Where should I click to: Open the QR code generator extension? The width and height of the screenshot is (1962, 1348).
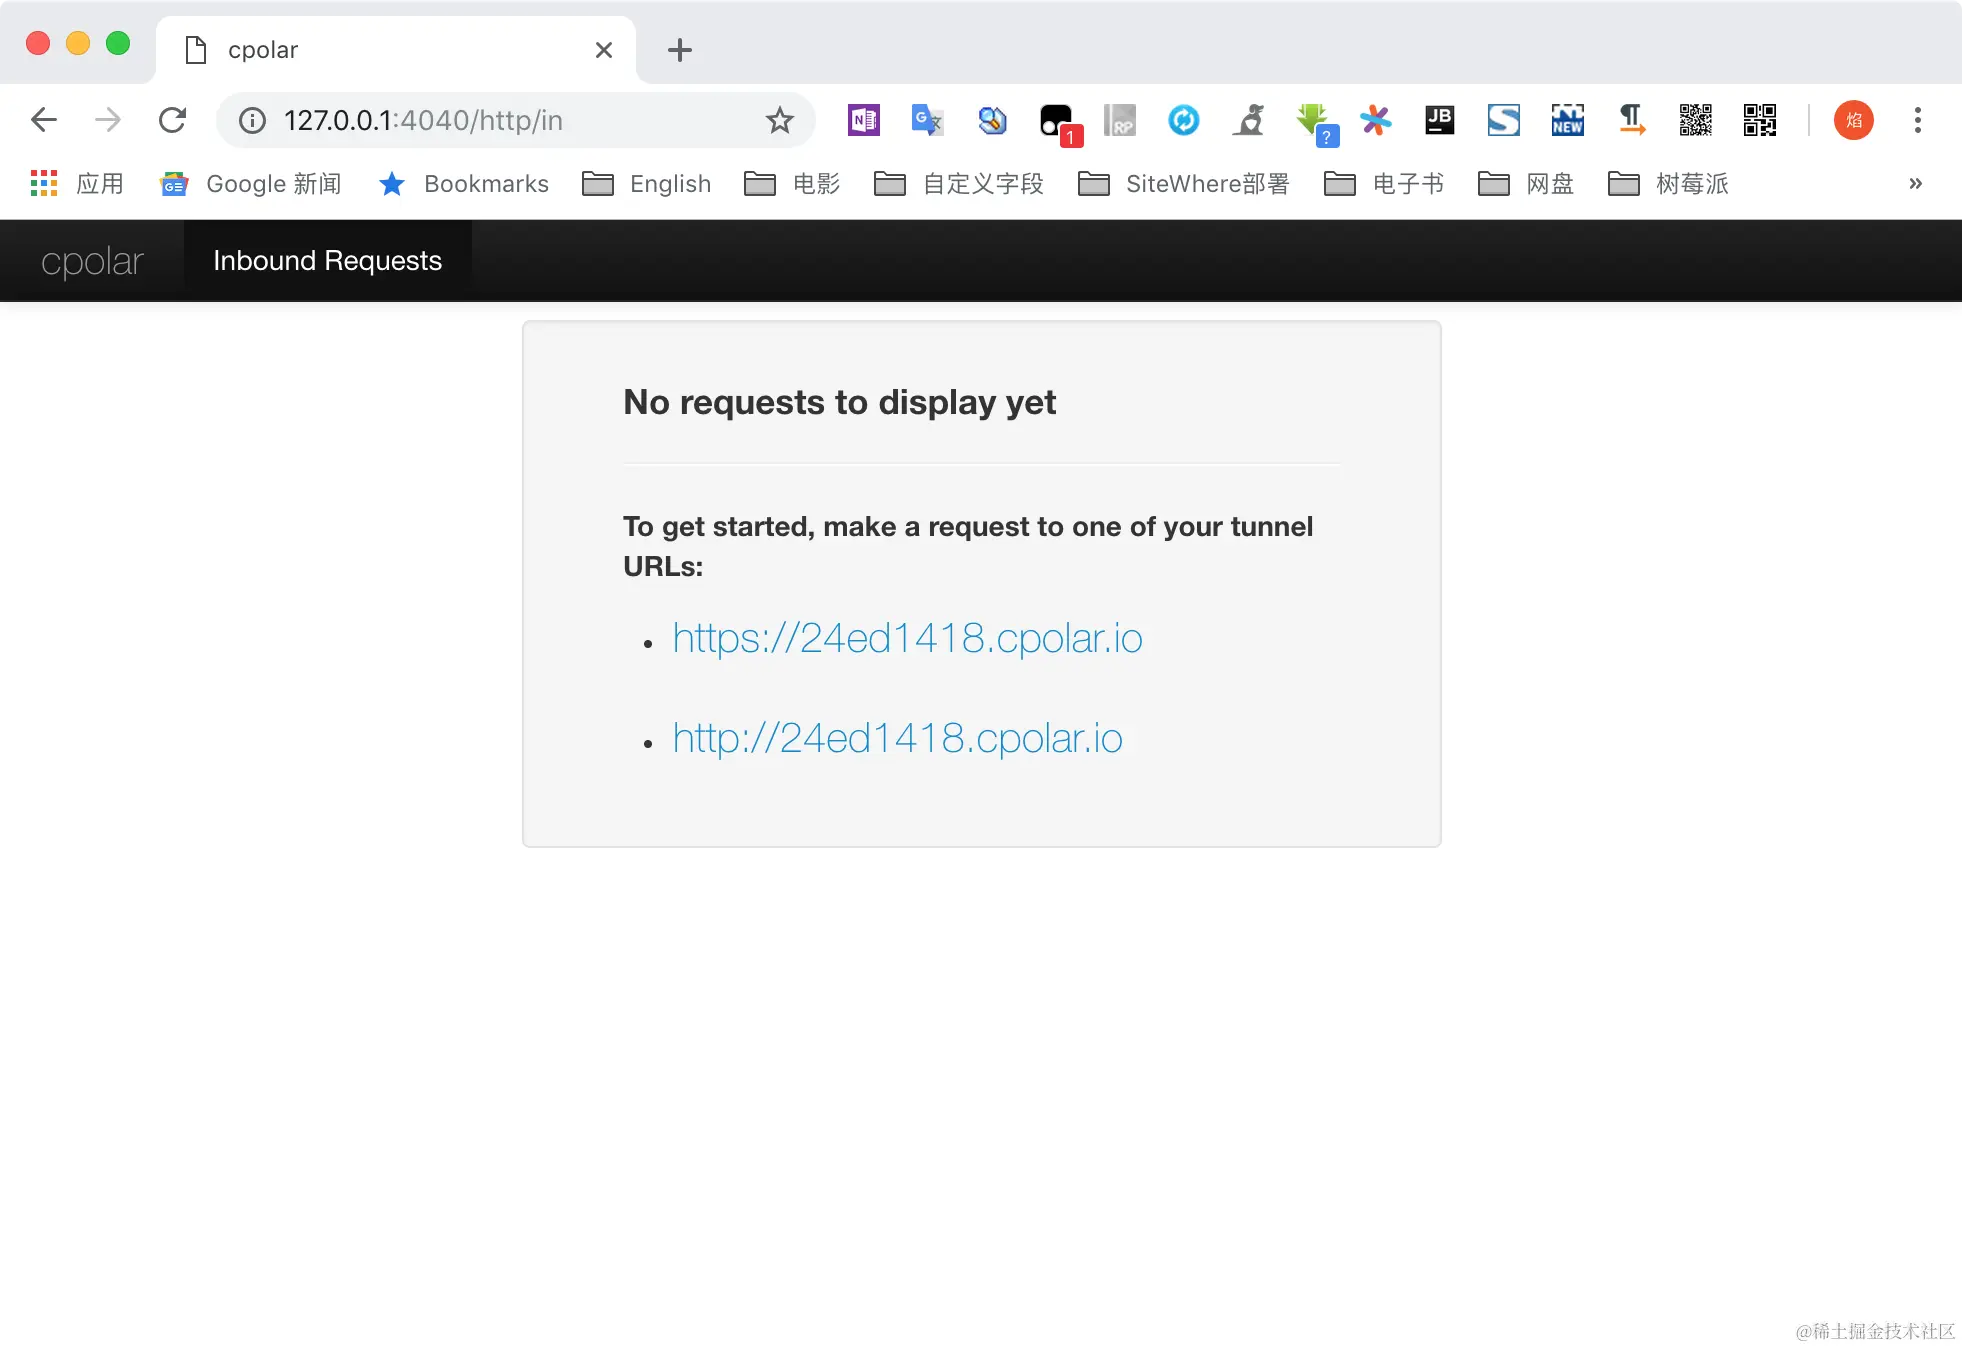coord(1695,120)
